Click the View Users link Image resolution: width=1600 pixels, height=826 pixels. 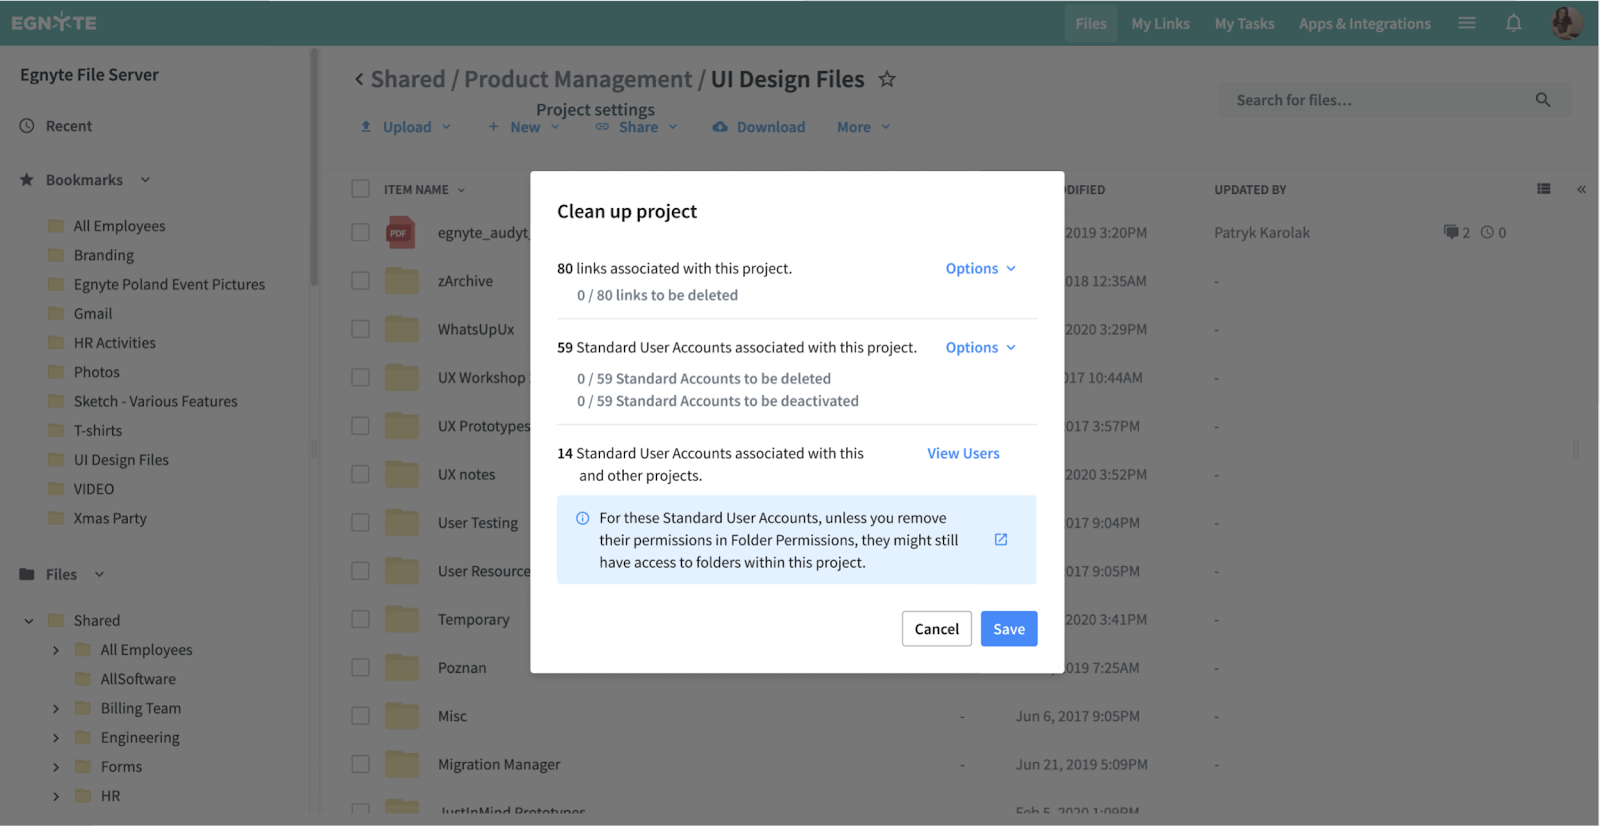pyautogui.click(x=963, y=453)
